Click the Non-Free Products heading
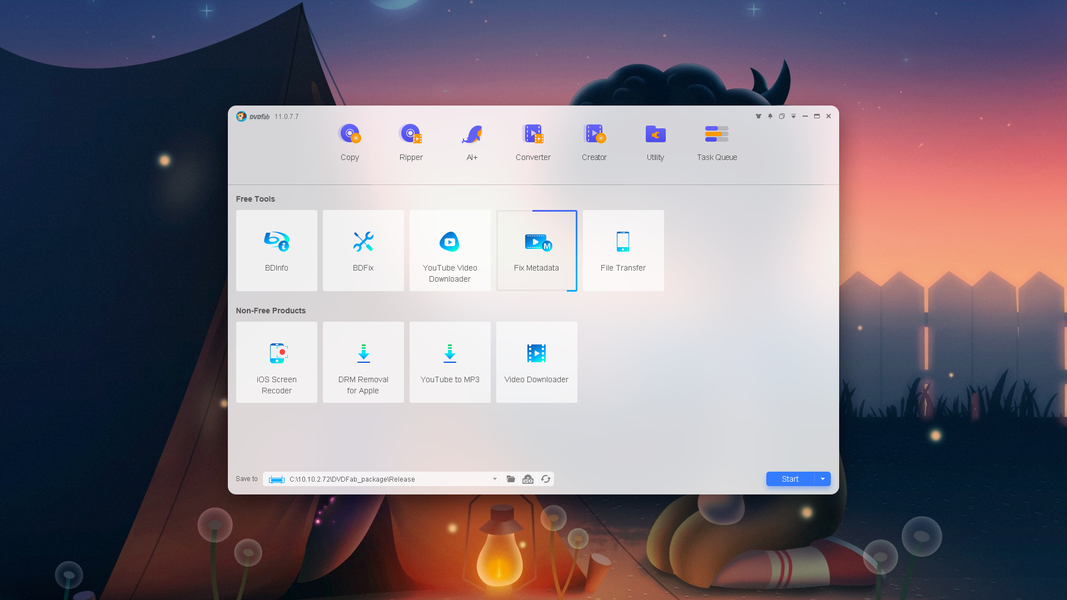The image size is (1067, 600). 271,310
